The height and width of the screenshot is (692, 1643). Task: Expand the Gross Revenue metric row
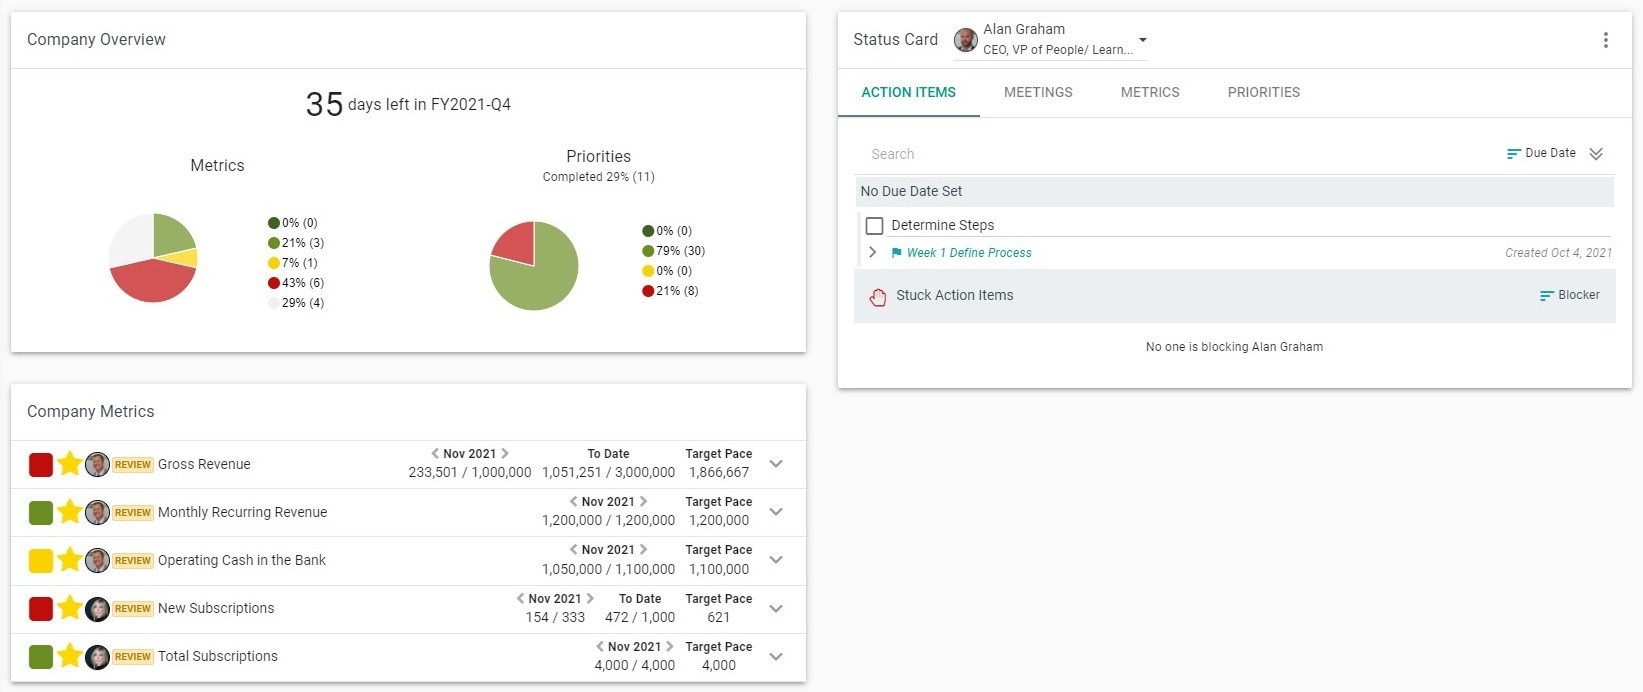(x=776, y=464)
